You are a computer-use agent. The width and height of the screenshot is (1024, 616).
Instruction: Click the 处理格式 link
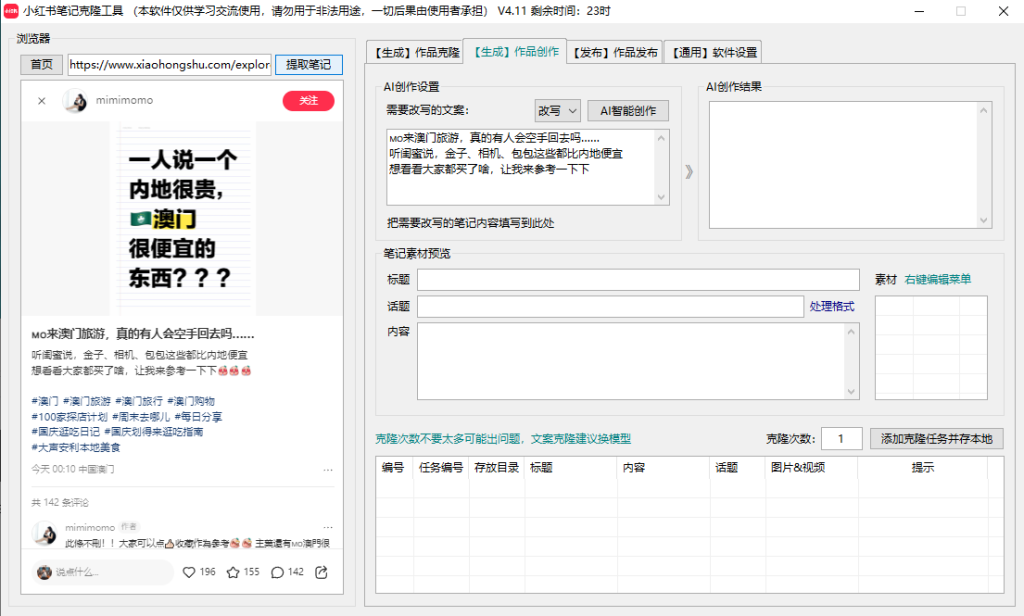(832, 306)
